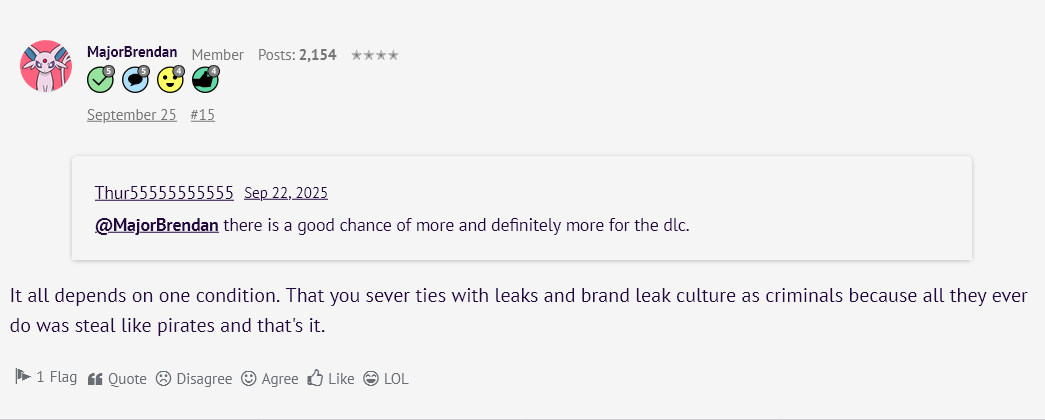Click the blue speech bubble badge
This screenshot has height=420, width=1045.
(x=135, y=79)
